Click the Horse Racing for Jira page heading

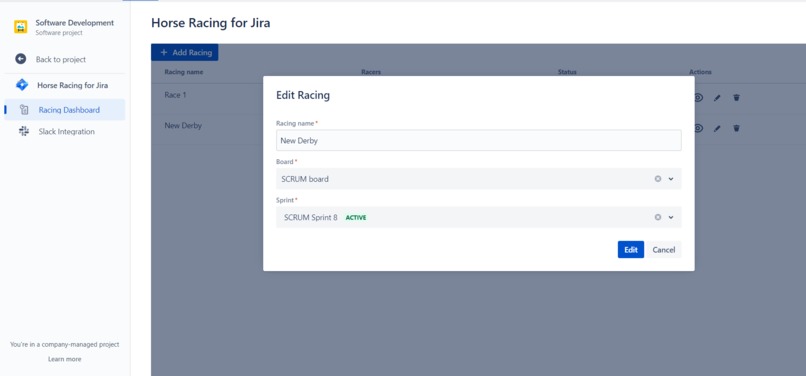pyautogui.click(x=211, y=23)
